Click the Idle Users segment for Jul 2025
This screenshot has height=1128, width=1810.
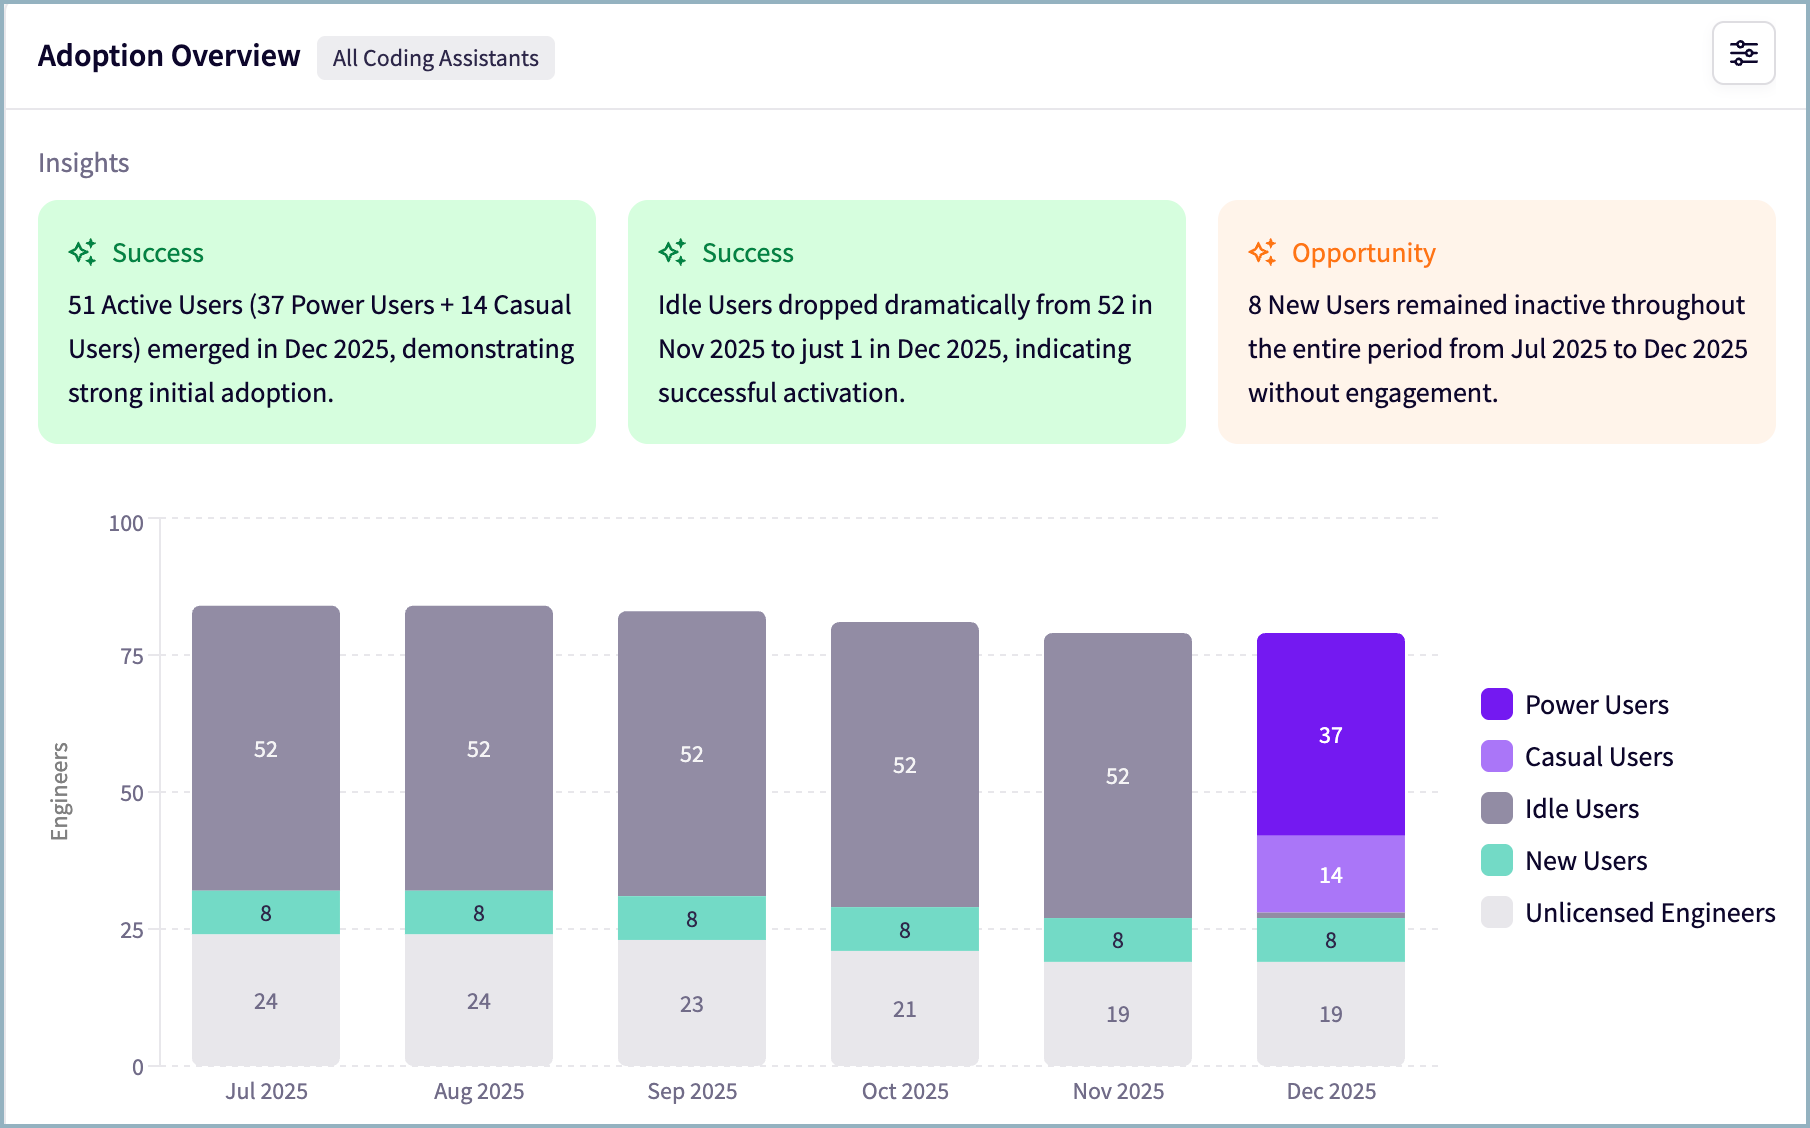coord(265,749)
